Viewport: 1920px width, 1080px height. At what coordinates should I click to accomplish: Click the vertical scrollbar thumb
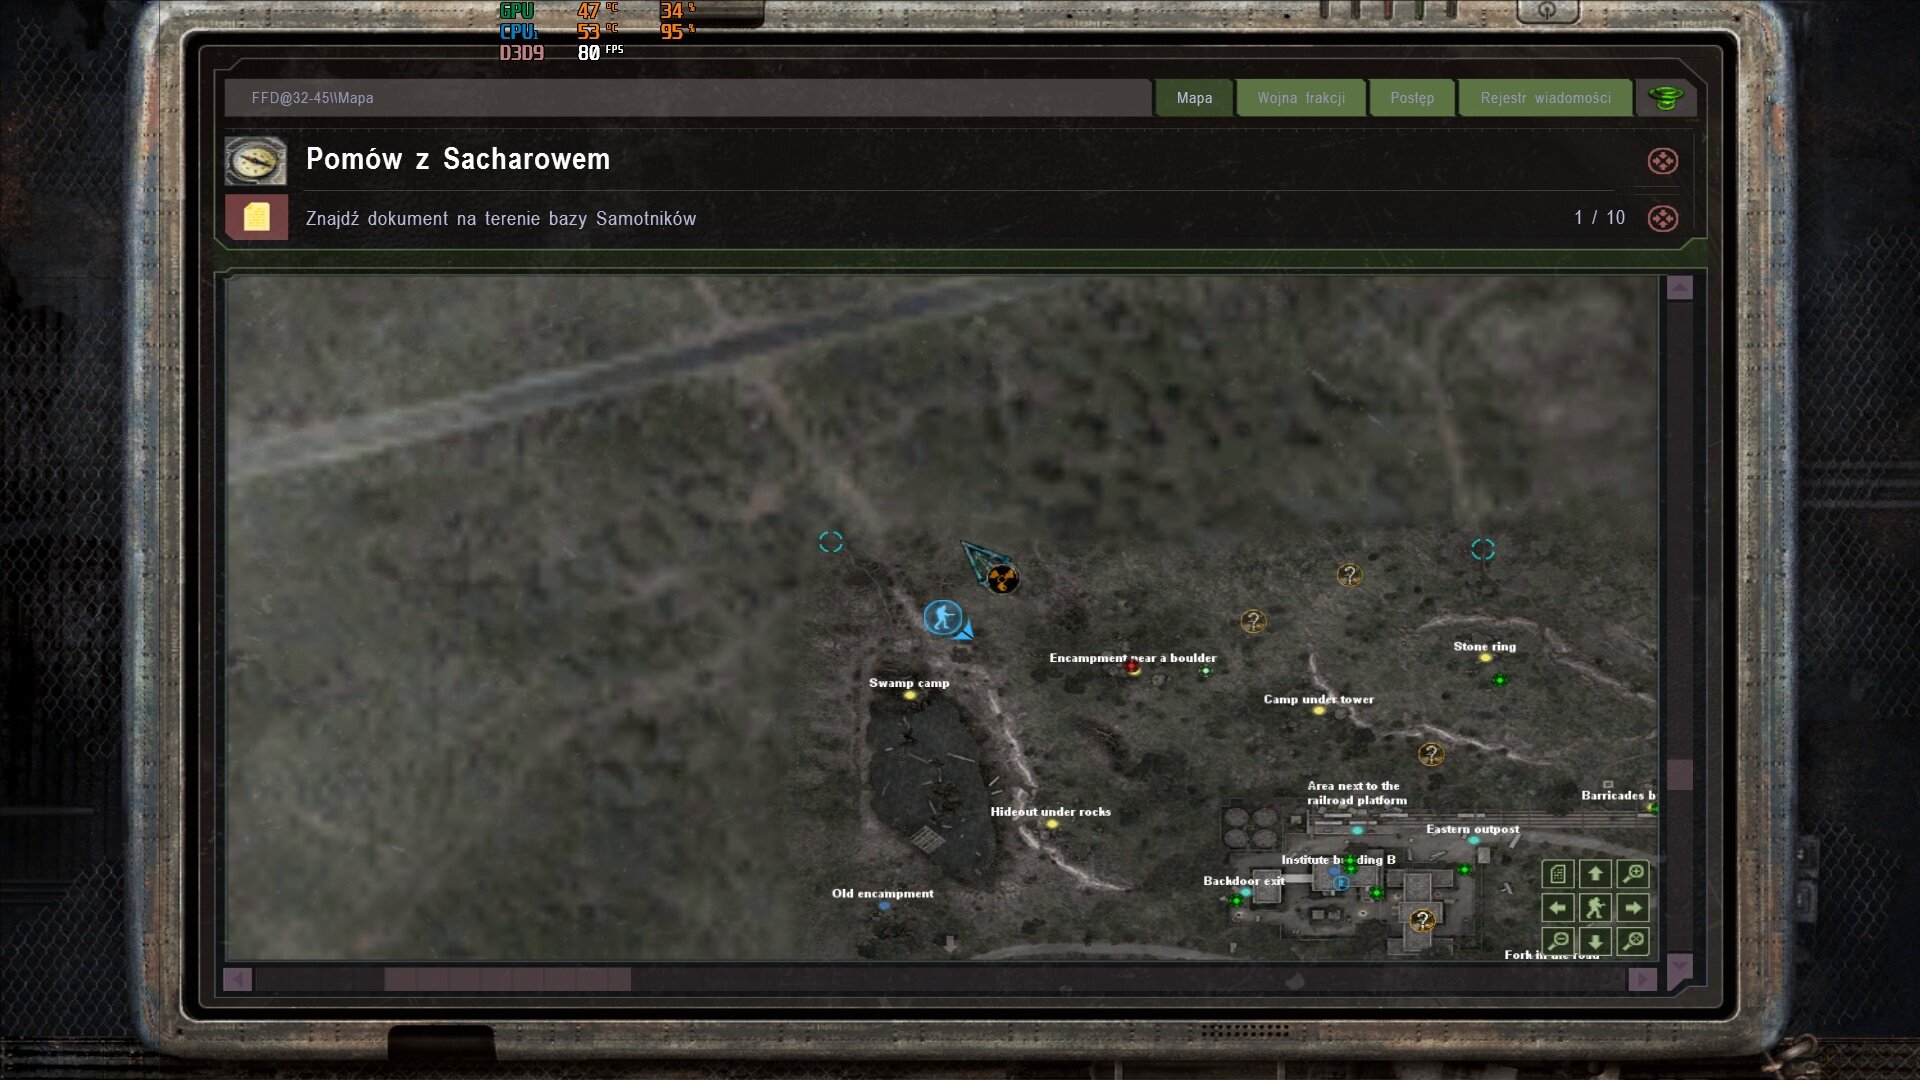point(1679,774)
